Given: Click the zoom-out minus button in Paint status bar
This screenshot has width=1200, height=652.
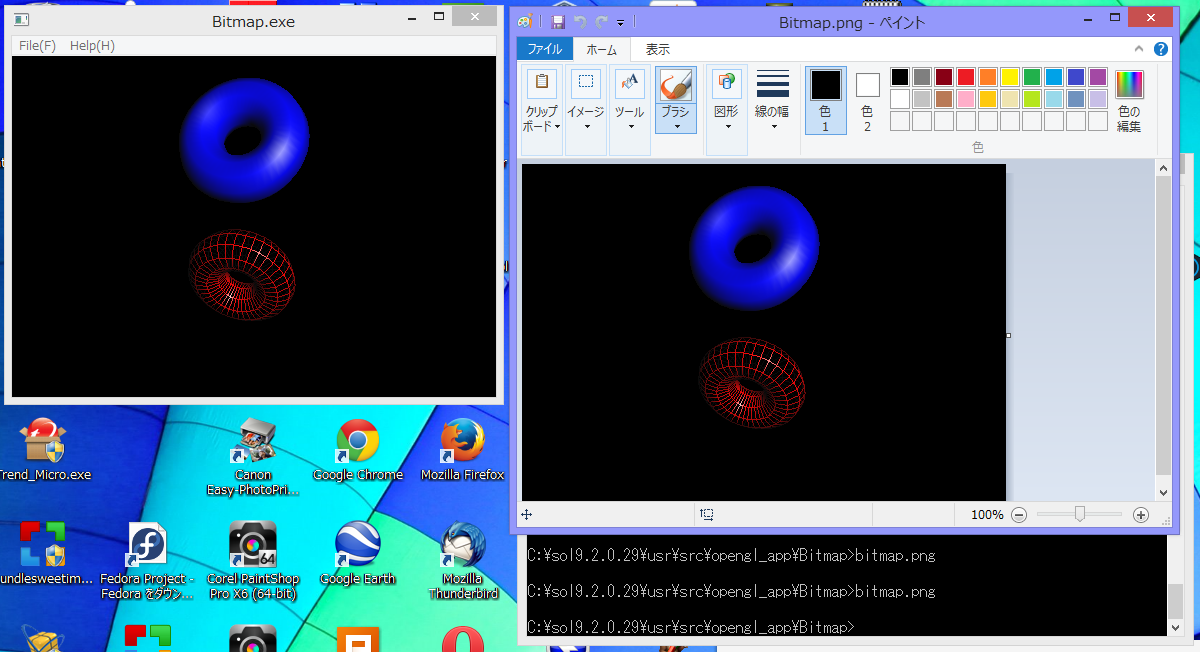Looking at the screenshot, I should tap(1019, 515).
